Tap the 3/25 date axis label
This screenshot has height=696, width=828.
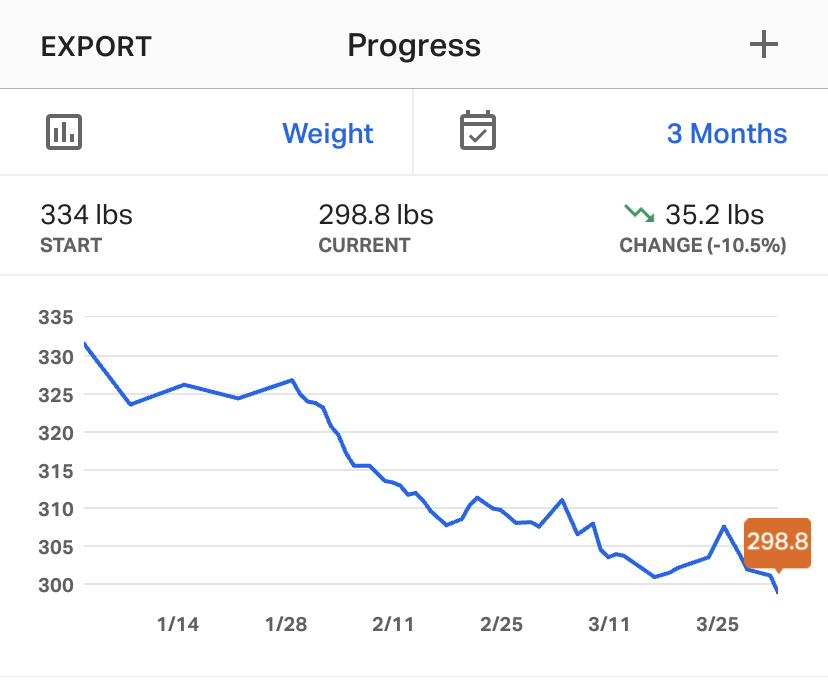[x=717, y=625]
